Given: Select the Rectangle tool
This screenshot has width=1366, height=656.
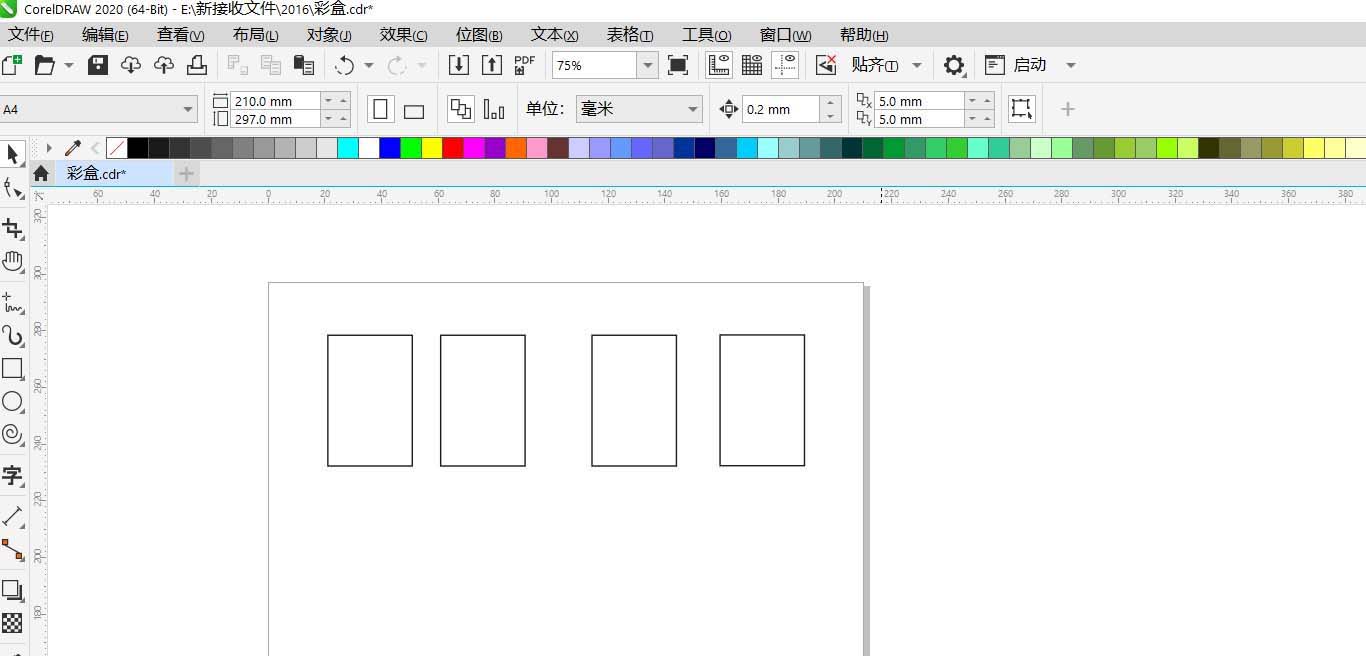Looking at the screenshot, I should (x=12, y=368).
